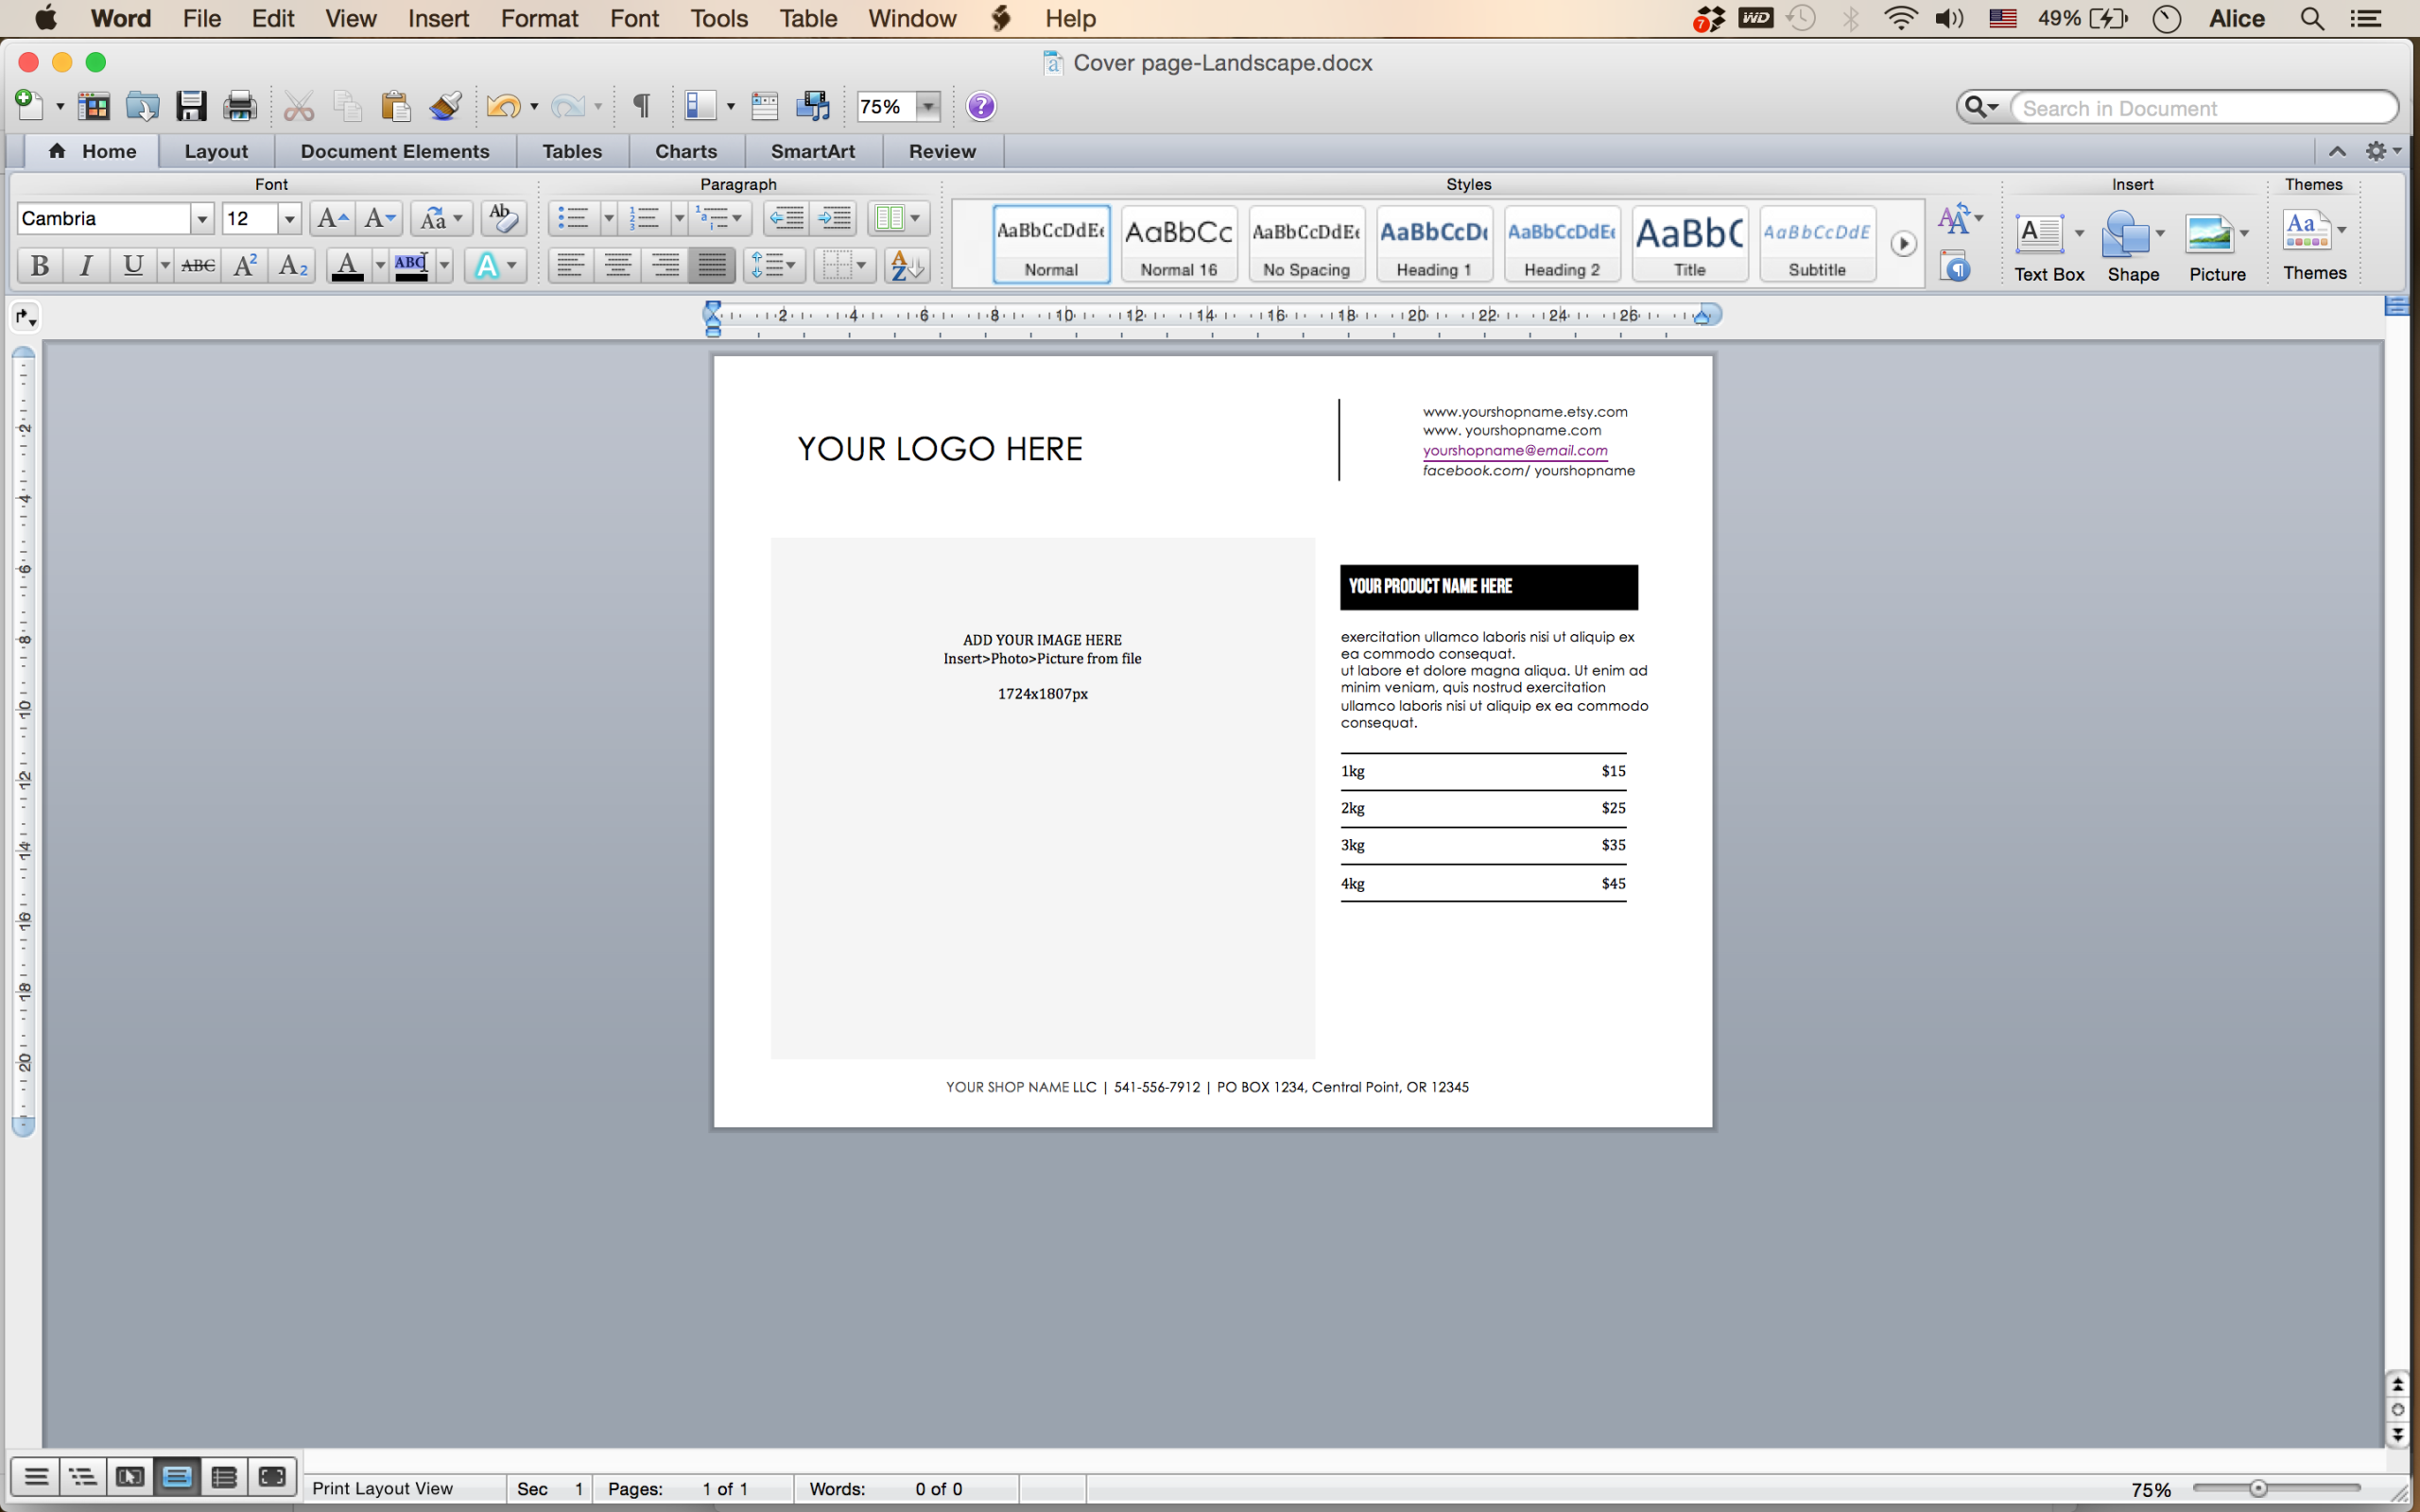Switch to Full Screen view icon
This screenshot has height=1512, width=2420.
[271, 1476]
